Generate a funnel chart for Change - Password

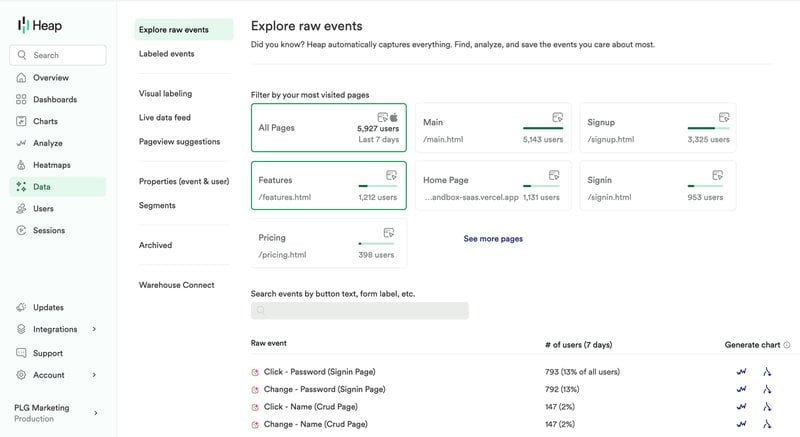[x=767, y=389]
